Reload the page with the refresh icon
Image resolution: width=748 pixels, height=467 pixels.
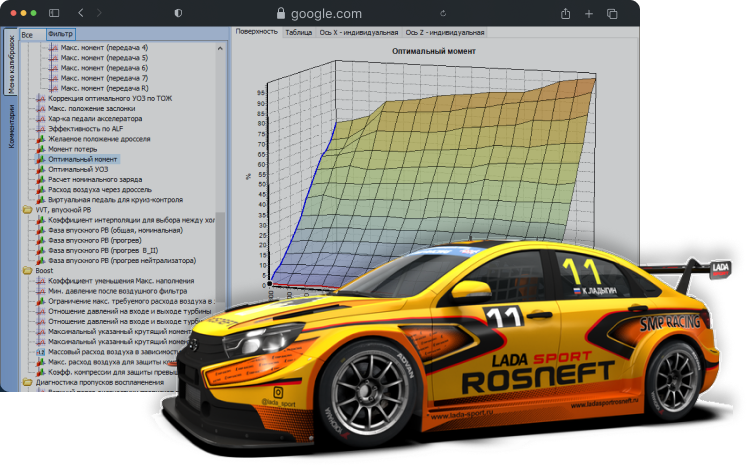point(443,13)
